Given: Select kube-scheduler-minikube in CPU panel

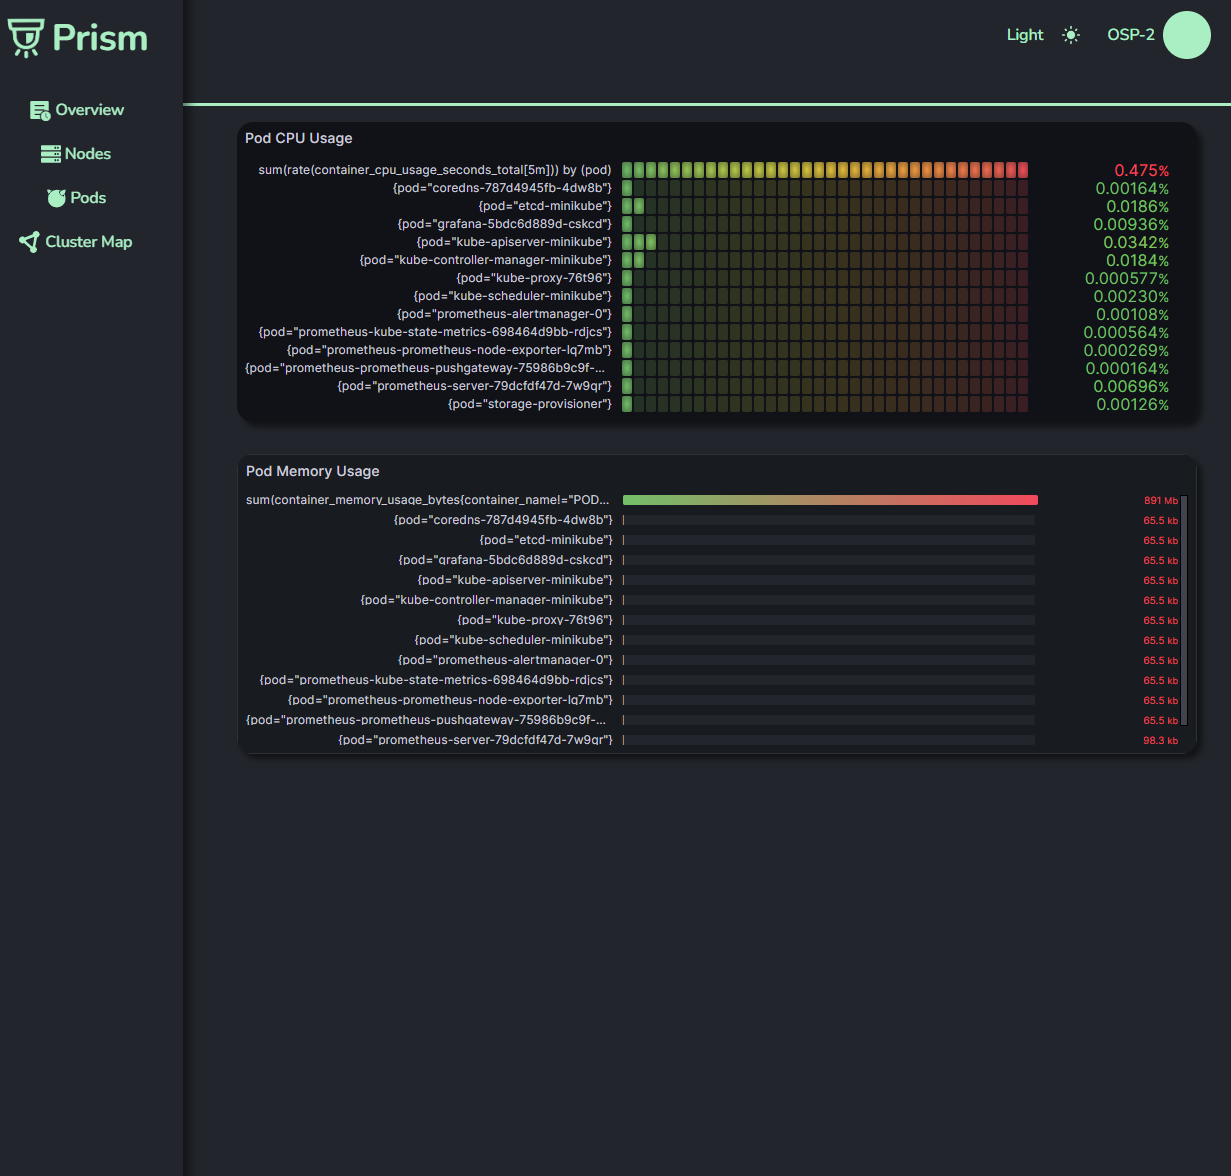Looking at the screenshot, I should pyautogui.click(x=513, y=296).
